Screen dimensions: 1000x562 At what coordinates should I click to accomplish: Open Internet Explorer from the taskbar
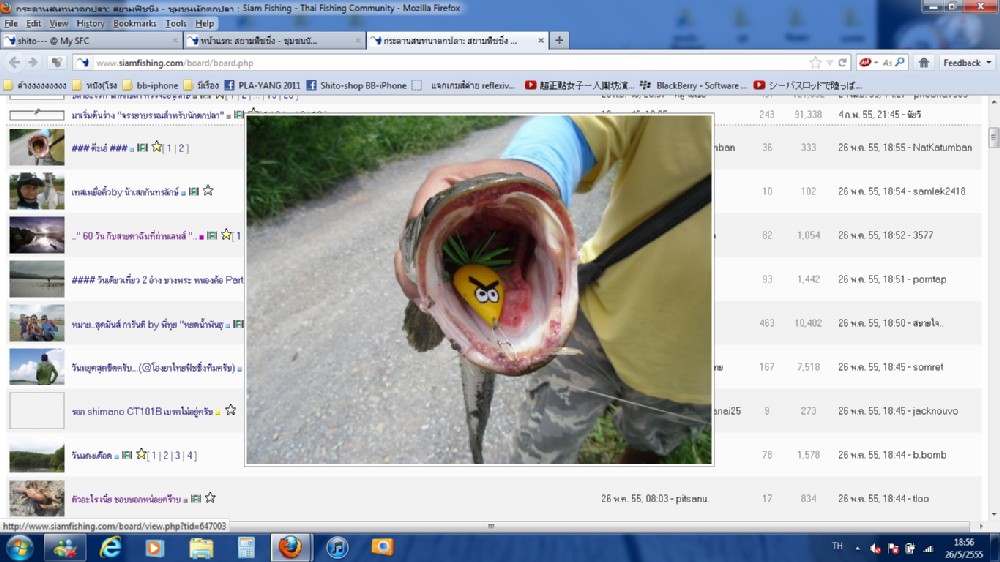coord(110,547)
